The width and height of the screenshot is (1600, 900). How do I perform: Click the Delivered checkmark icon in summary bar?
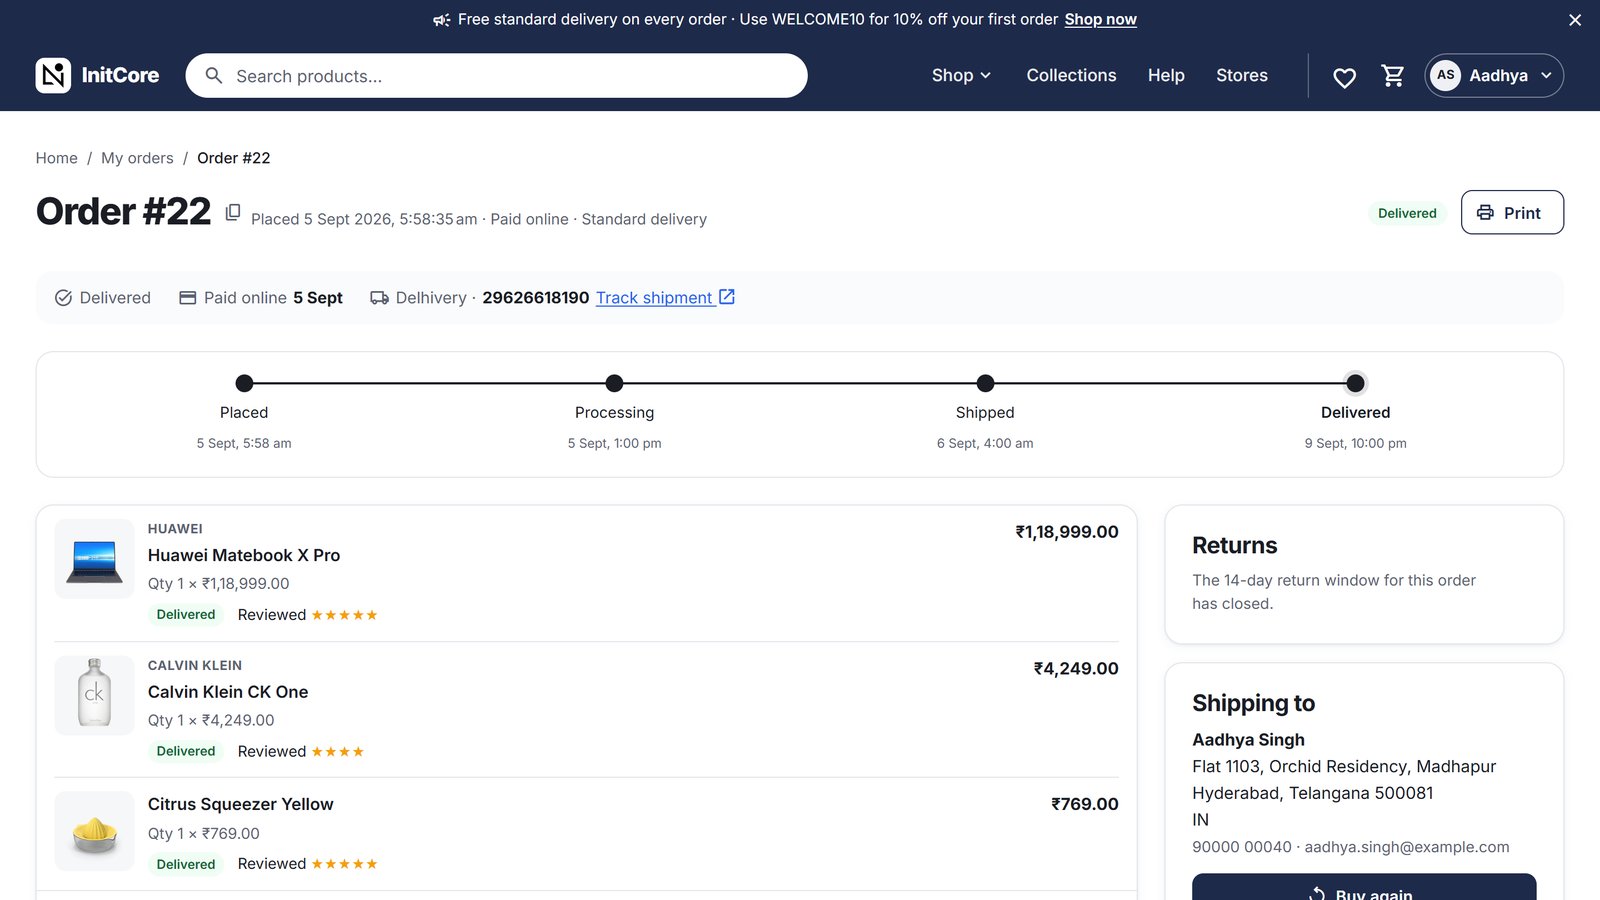63,298
